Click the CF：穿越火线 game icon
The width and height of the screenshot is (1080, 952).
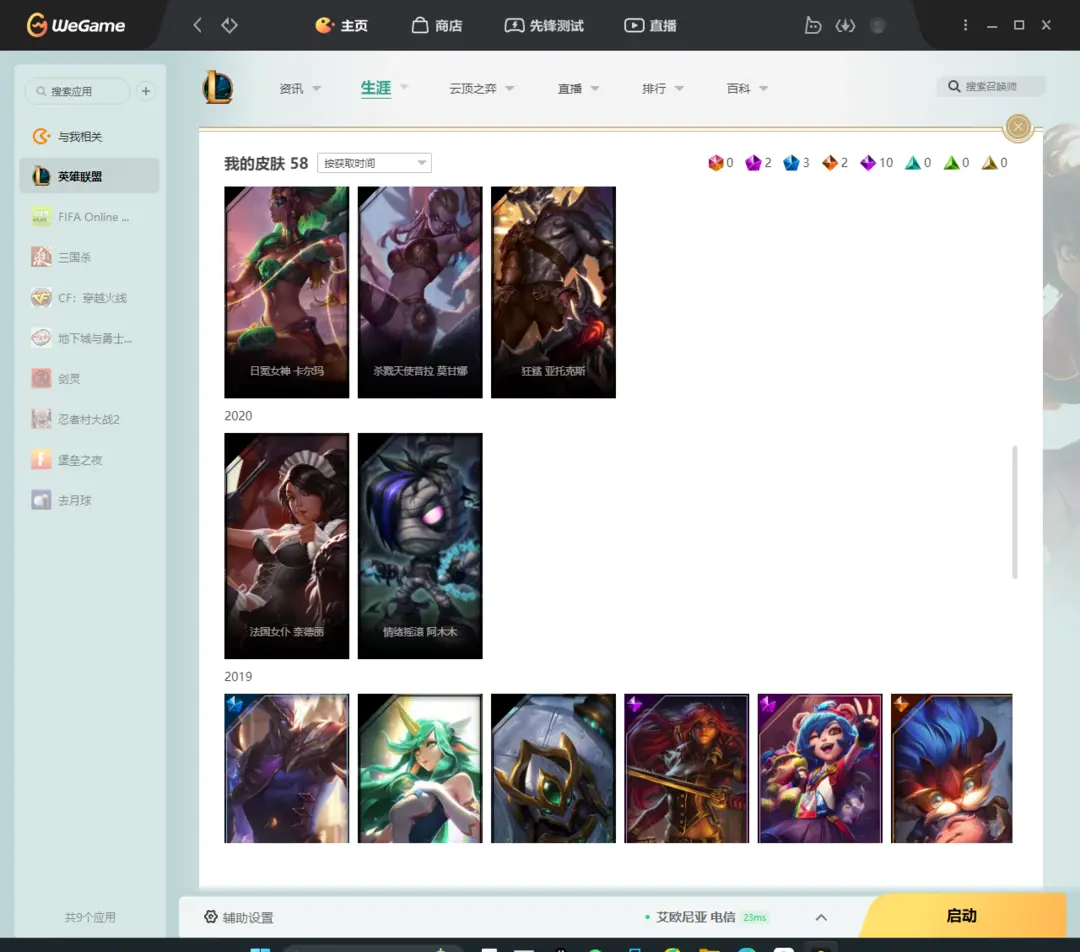tap(41, 298)
